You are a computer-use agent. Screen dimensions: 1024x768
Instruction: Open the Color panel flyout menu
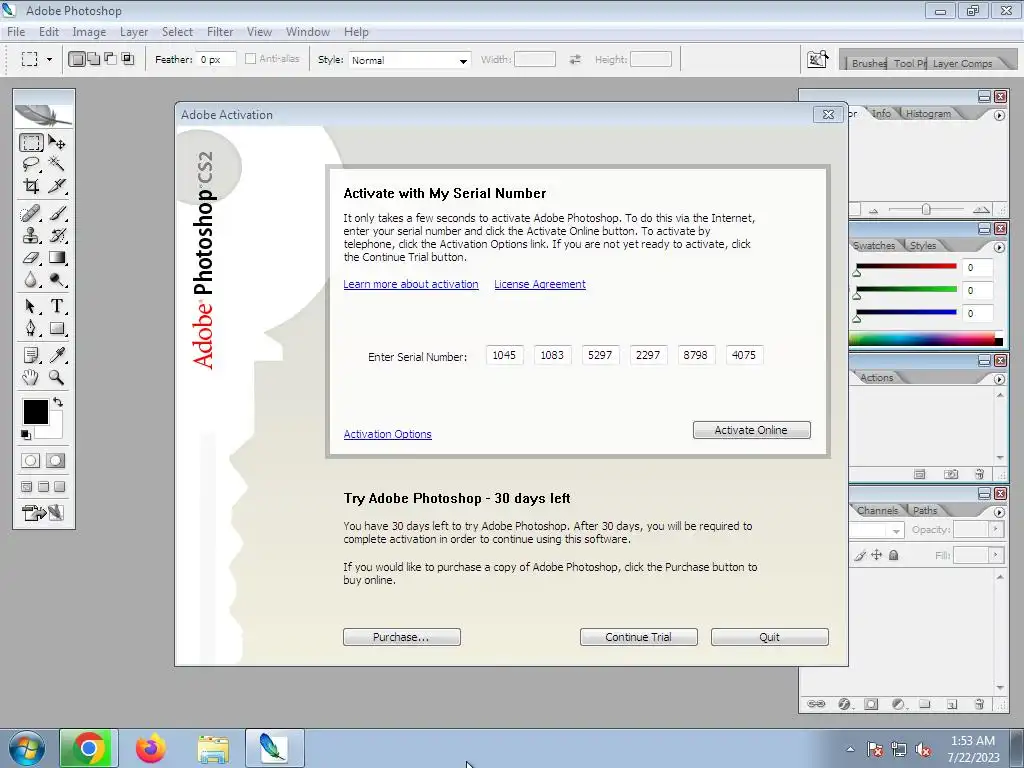pyautogui.click(x=999, y=116)
